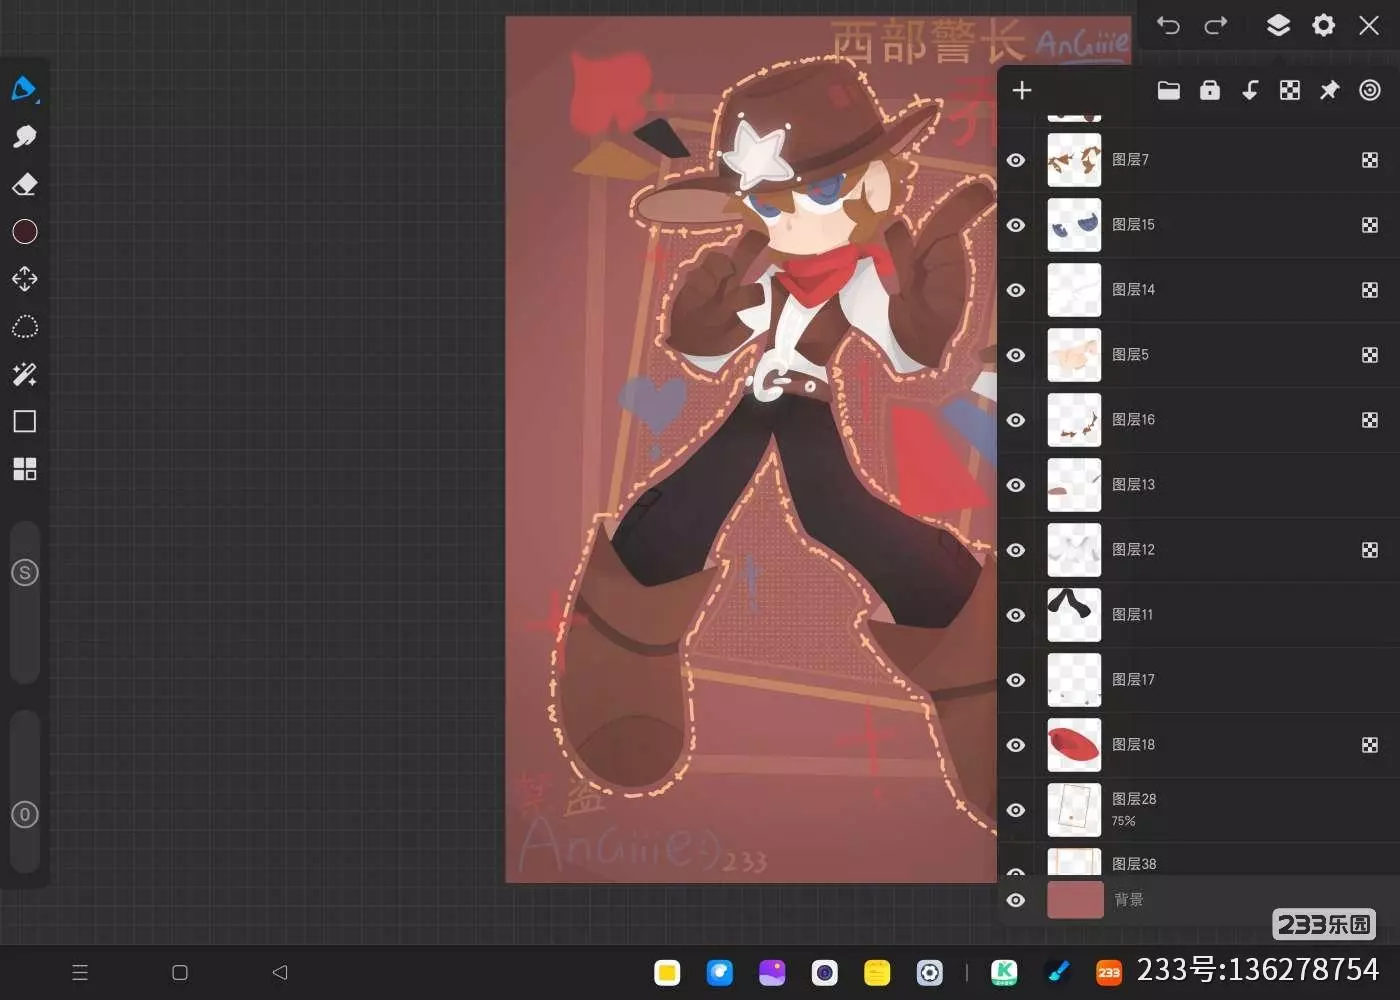Viewport: 1400px width, 1000px height.
Task: Open the yellow notes app in dock
Action: [x=877, y=972]
